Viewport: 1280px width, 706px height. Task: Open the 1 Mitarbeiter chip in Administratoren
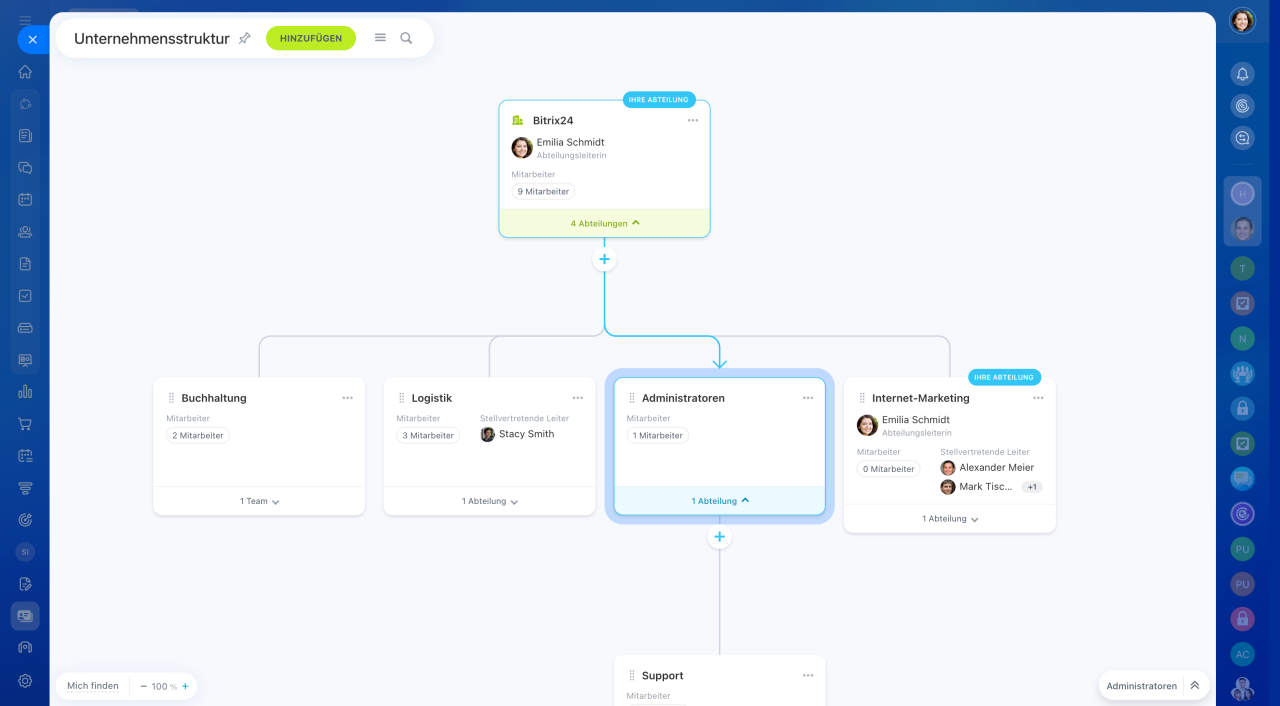[658, 435]
